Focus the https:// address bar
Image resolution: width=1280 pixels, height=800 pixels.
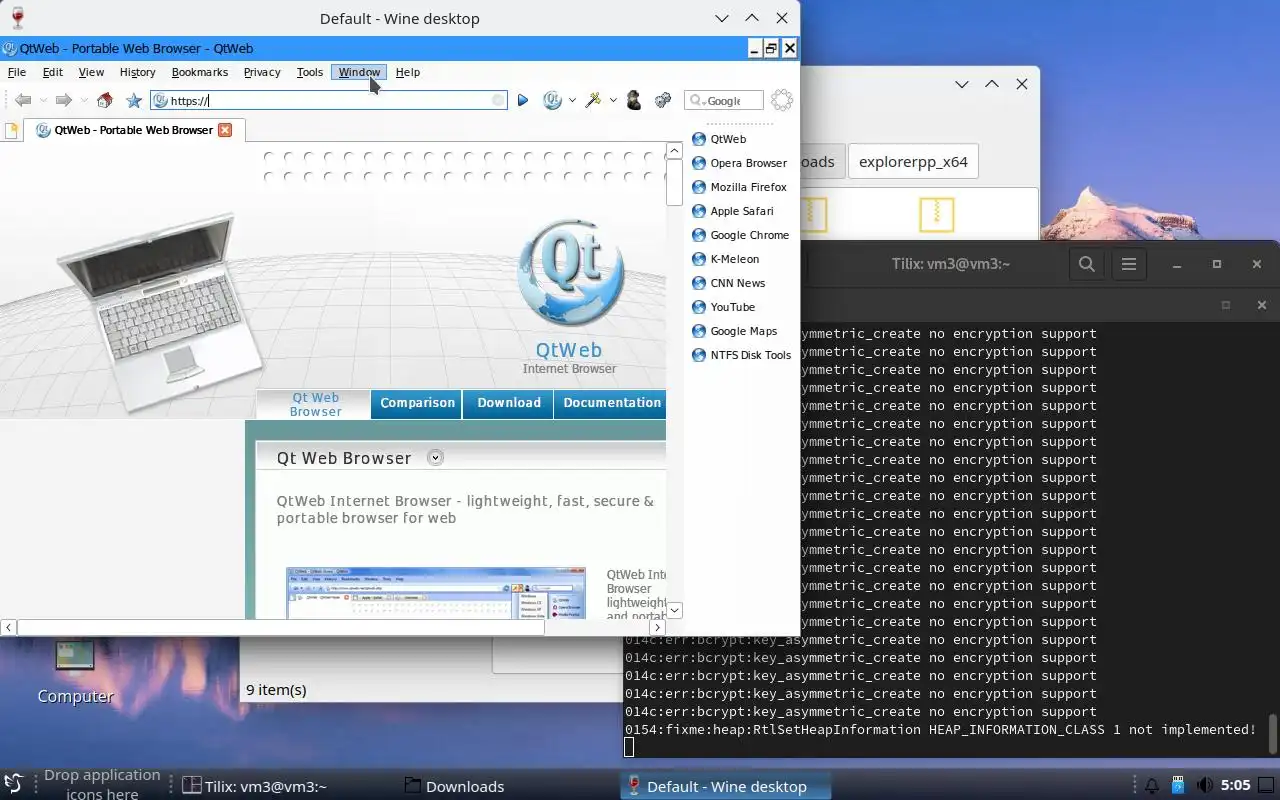pos(330,100)
